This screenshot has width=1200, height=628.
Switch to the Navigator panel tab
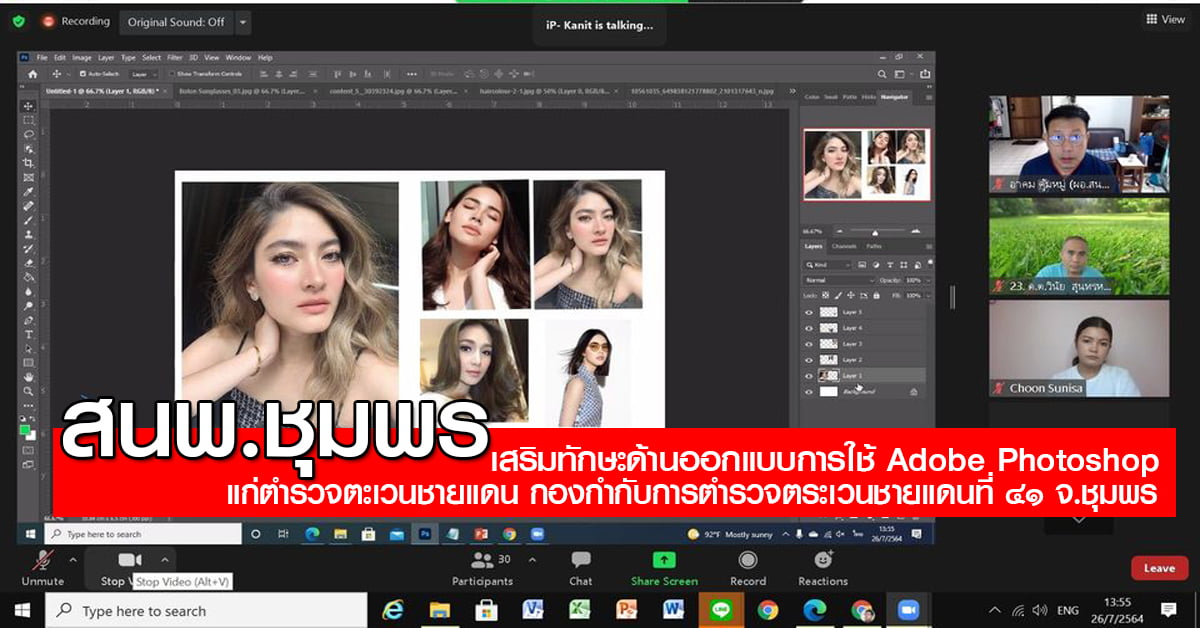pos(895,97)
